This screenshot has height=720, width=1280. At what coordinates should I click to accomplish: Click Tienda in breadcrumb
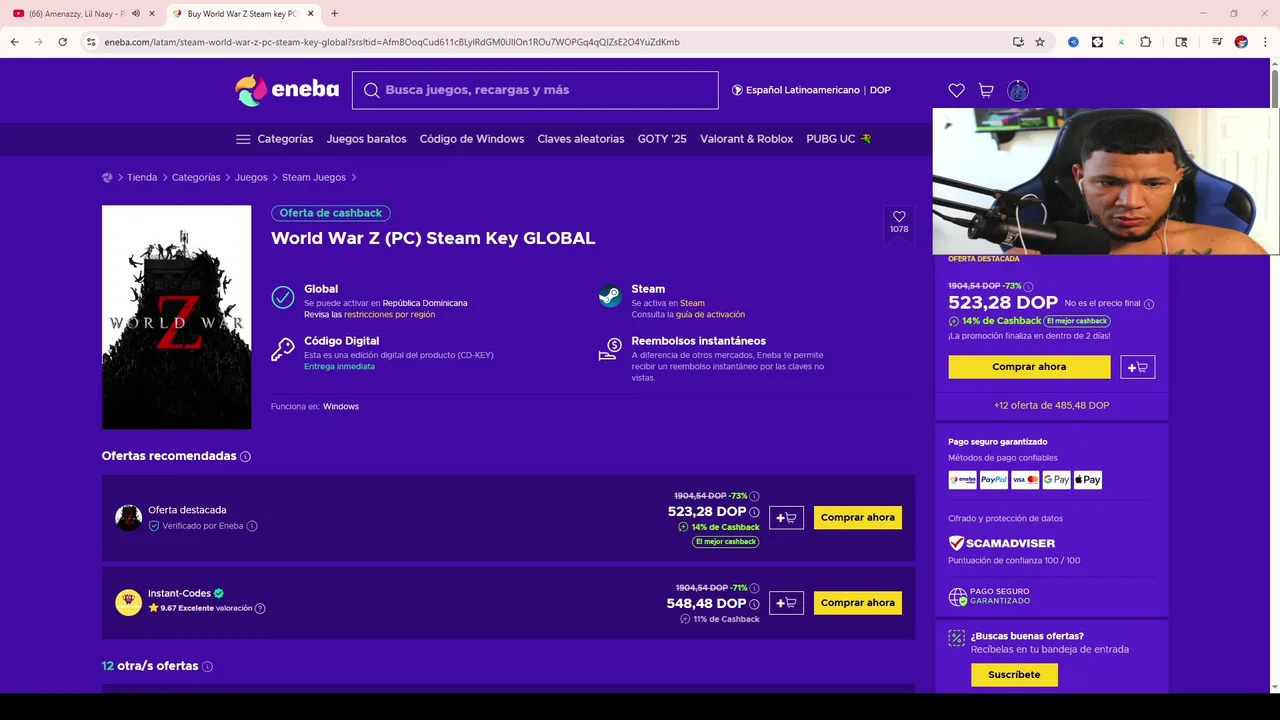point(142,177)
